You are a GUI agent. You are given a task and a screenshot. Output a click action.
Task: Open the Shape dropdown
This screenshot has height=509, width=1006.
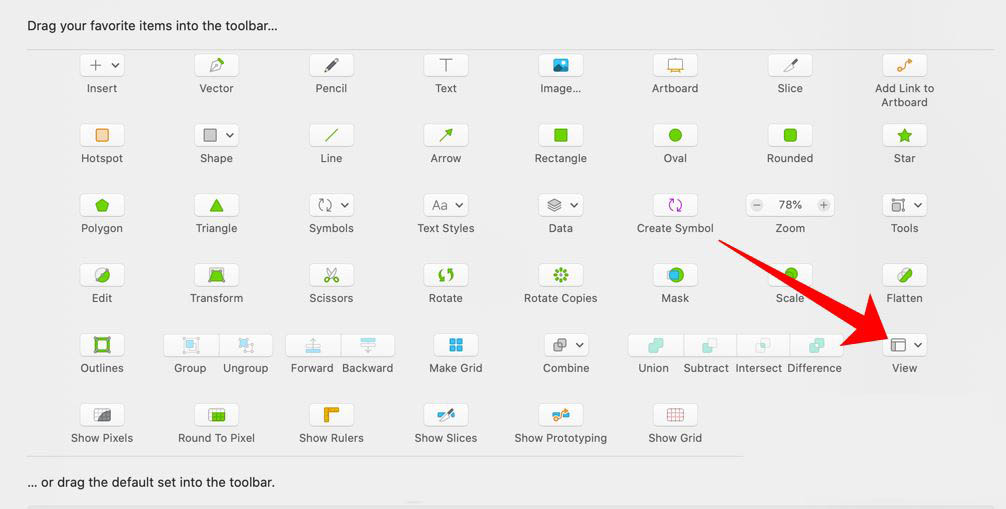pos(216,135)
